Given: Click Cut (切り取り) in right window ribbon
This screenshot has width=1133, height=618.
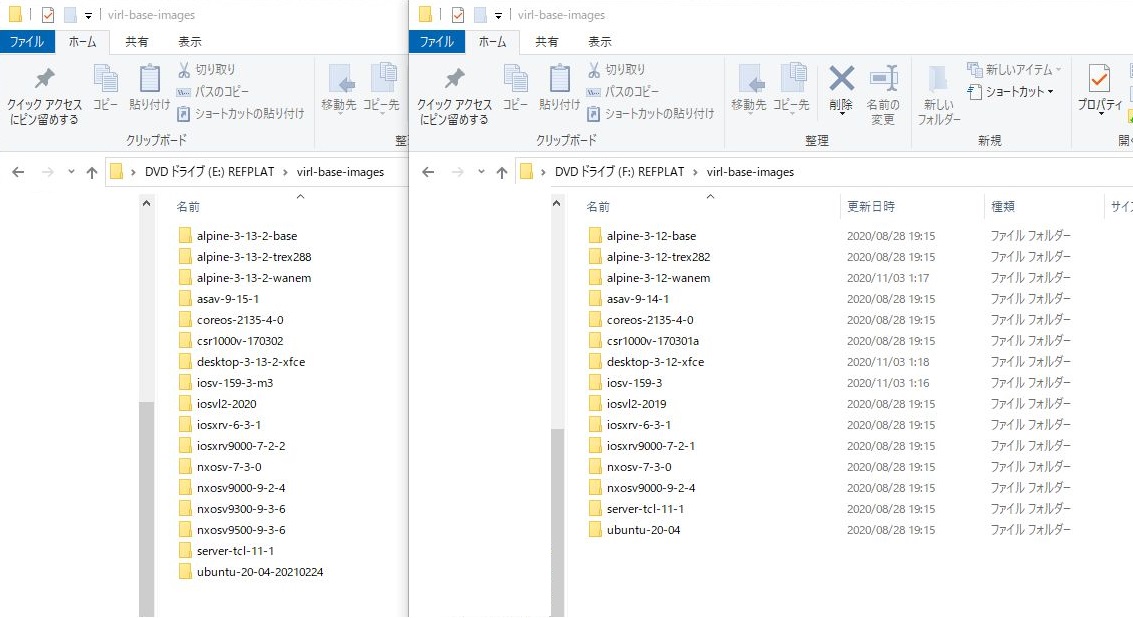Looking at the screenshot, I should pyautogui.click(x=616, y=69).
